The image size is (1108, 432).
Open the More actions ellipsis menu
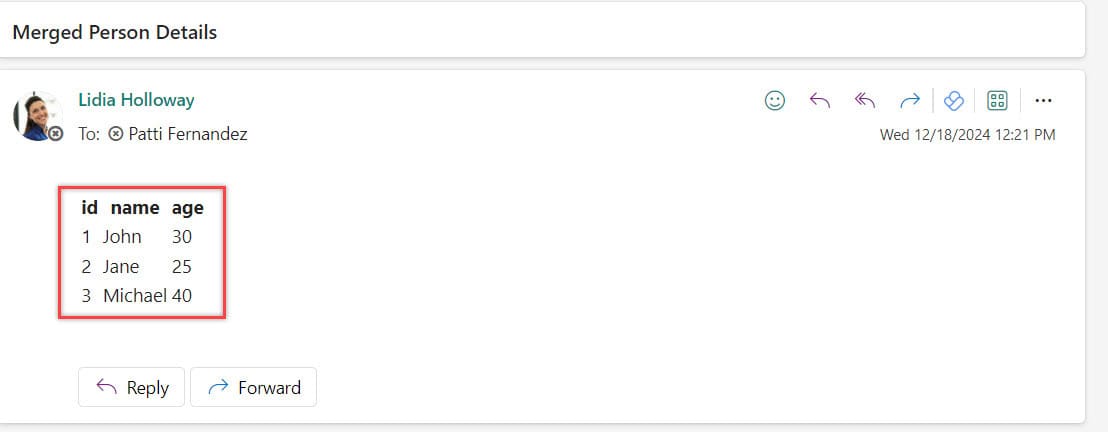pos(1044,100)
